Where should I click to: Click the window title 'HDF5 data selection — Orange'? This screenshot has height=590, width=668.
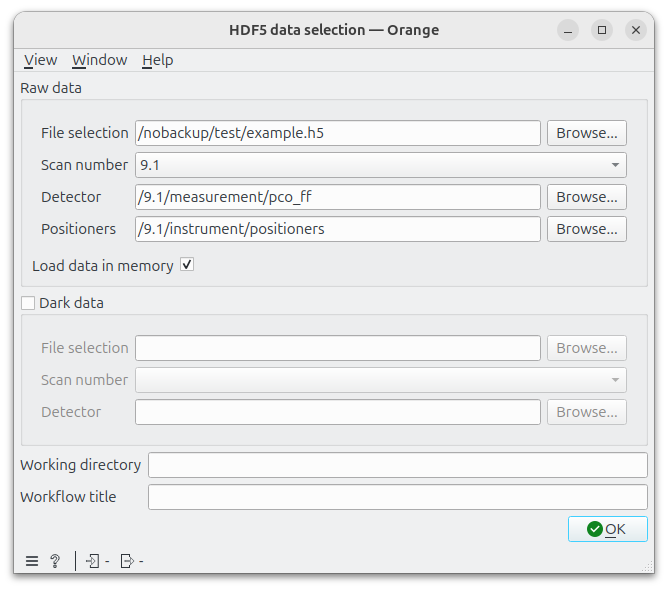click(334, 30)
